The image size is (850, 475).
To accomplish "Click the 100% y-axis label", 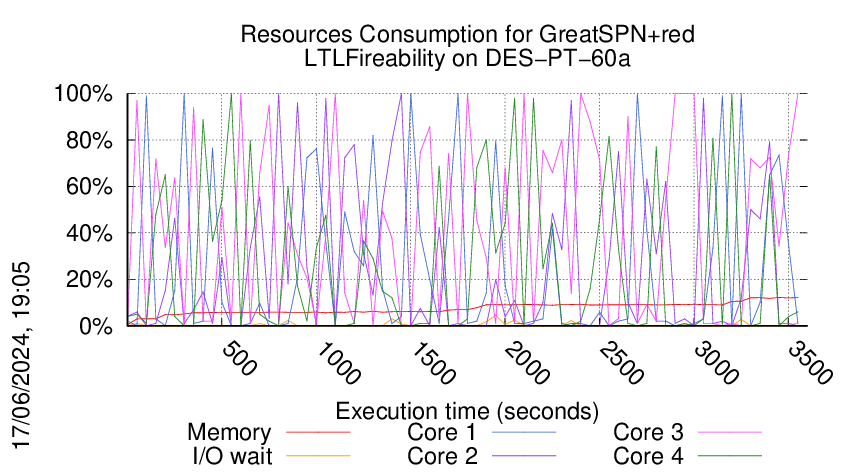I will pos(83,93).
